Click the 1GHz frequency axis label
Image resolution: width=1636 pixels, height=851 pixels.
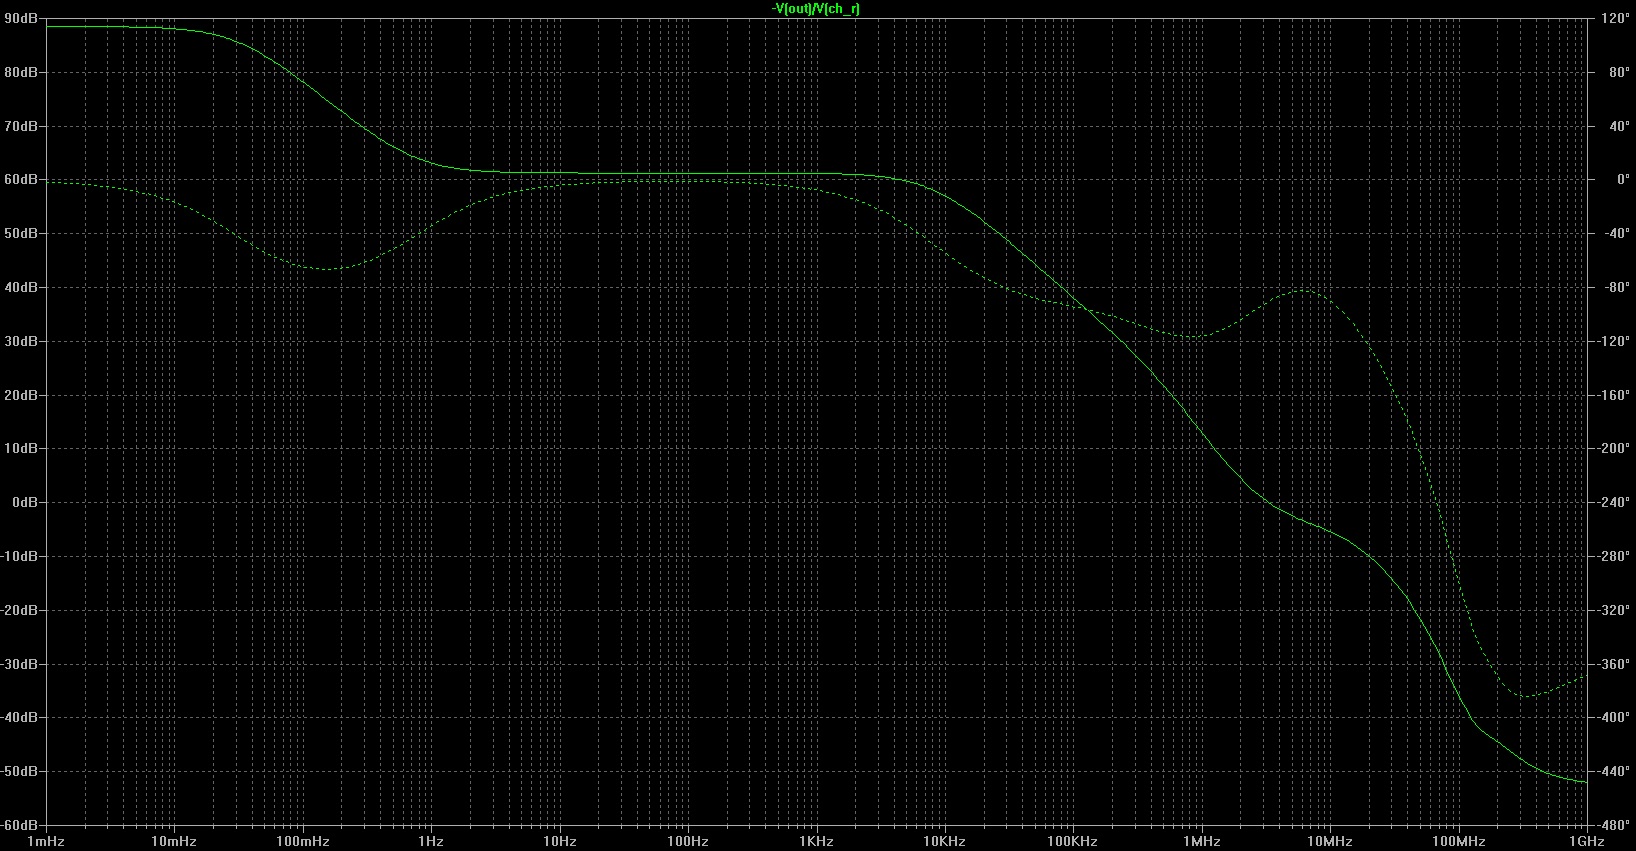pos(1586,842)
